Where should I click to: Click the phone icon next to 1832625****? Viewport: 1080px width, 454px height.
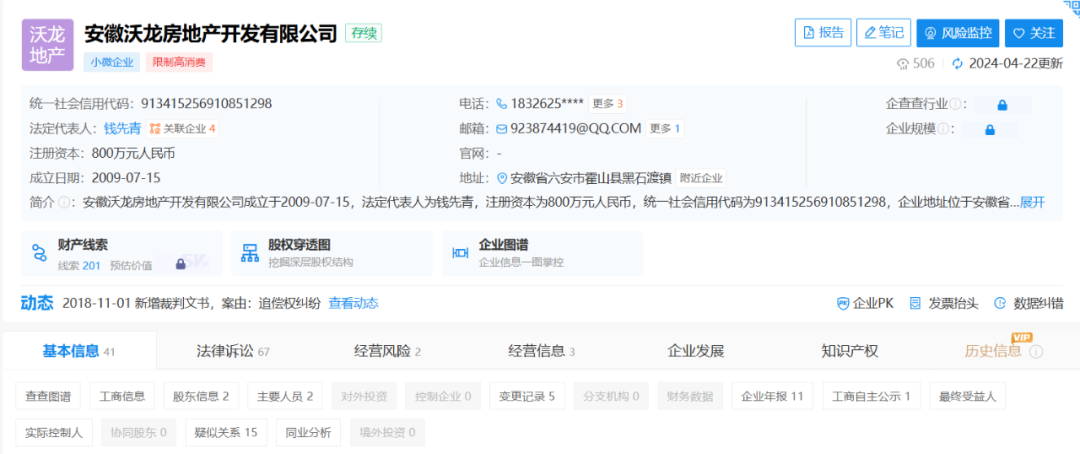501,104
